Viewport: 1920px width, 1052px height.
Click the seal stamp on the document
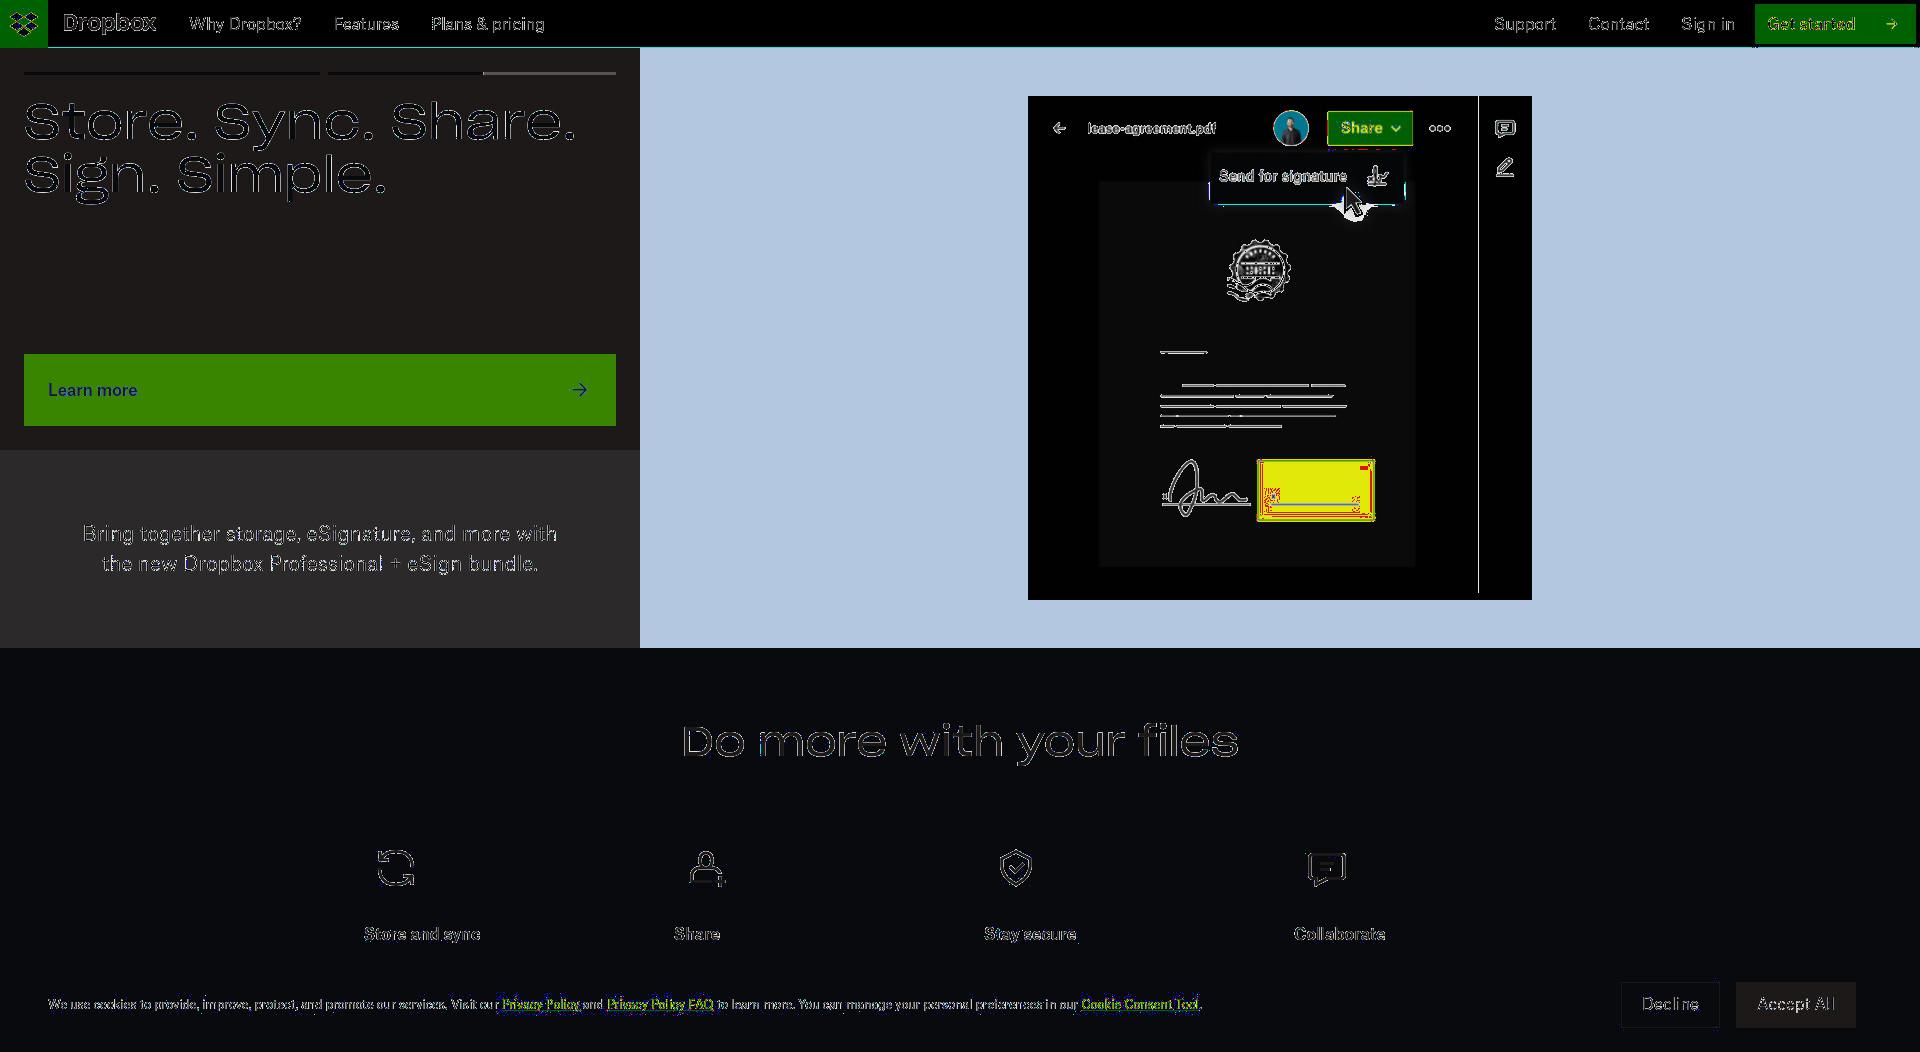tap(1259, 270)
